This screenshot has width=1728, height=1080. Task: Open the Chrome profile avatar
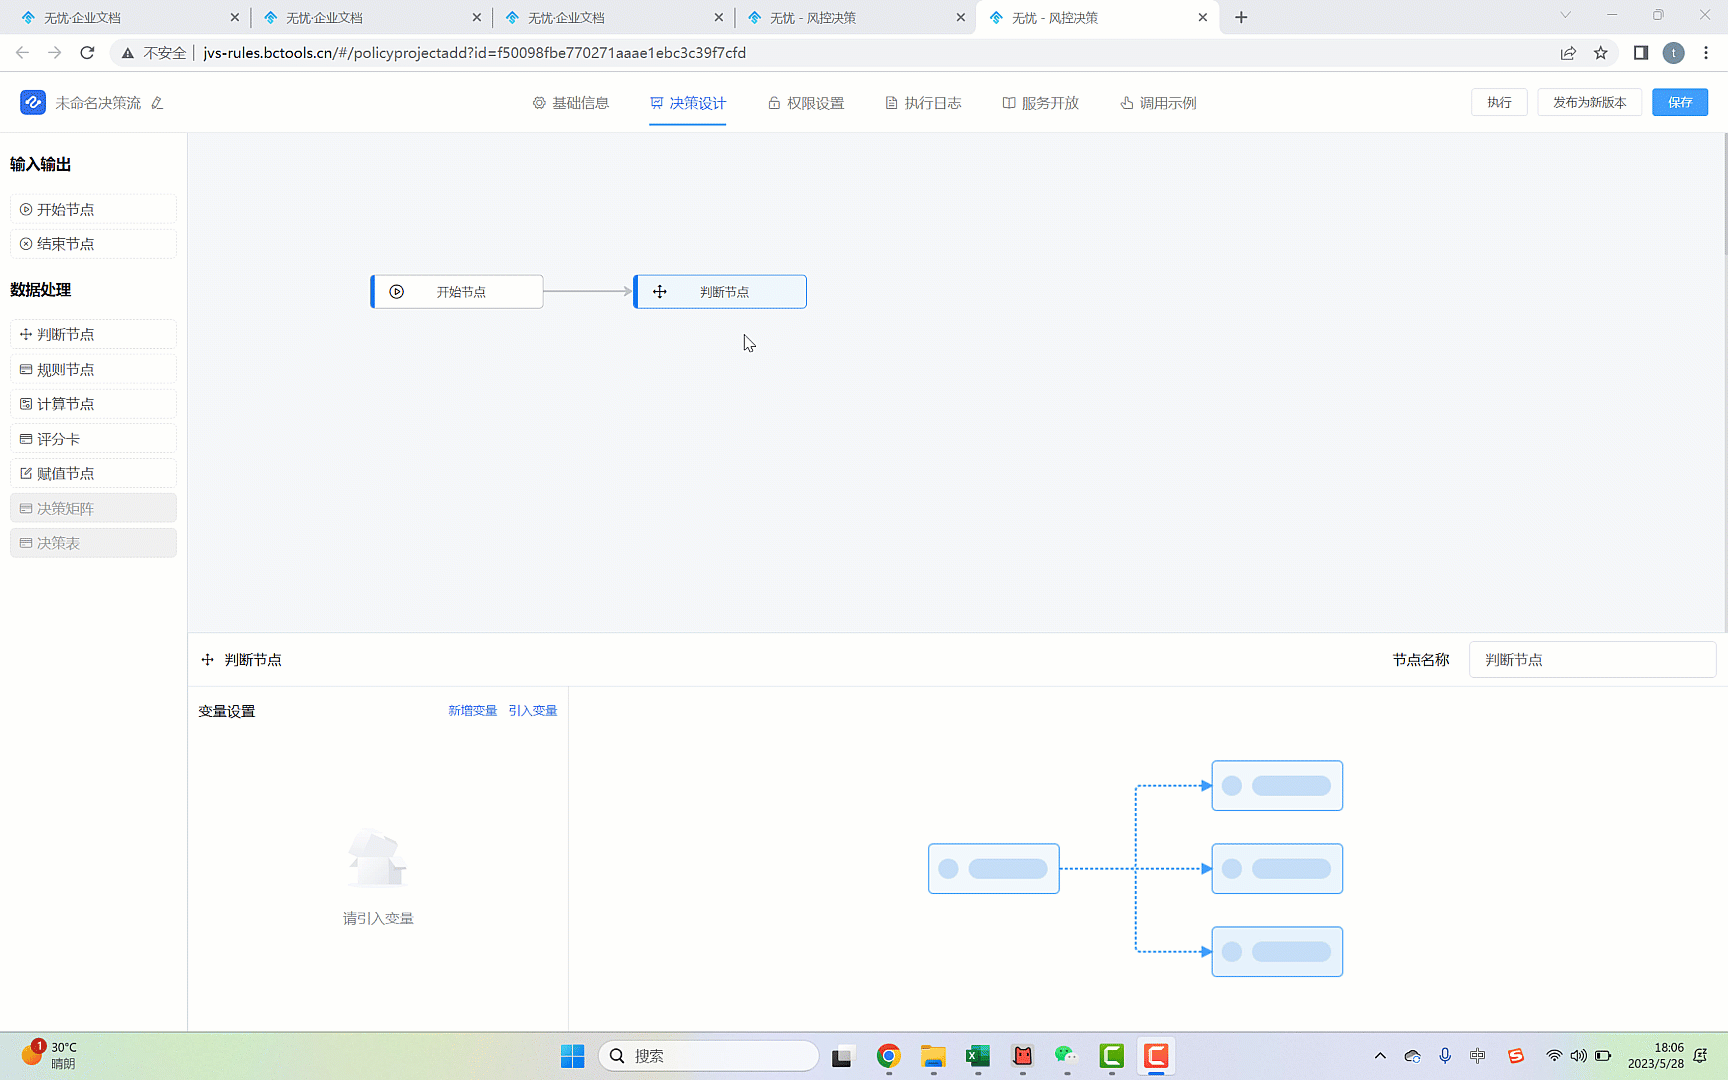tap(1674, 53)
